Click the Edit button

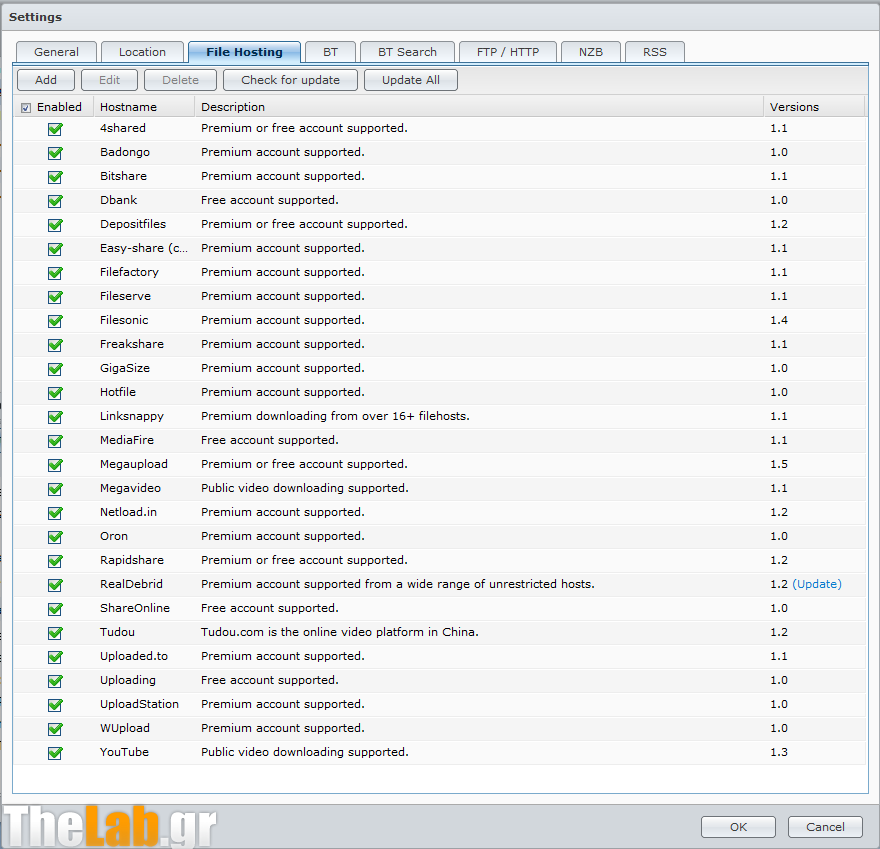109,80
